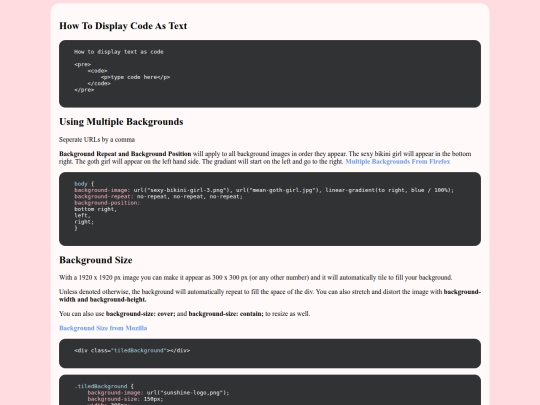Image resolution: width=540 pixels, height=405 pixels.
Task: Click the Using Multiple Backgrounds heading
Action: click(x=121, y=122)
